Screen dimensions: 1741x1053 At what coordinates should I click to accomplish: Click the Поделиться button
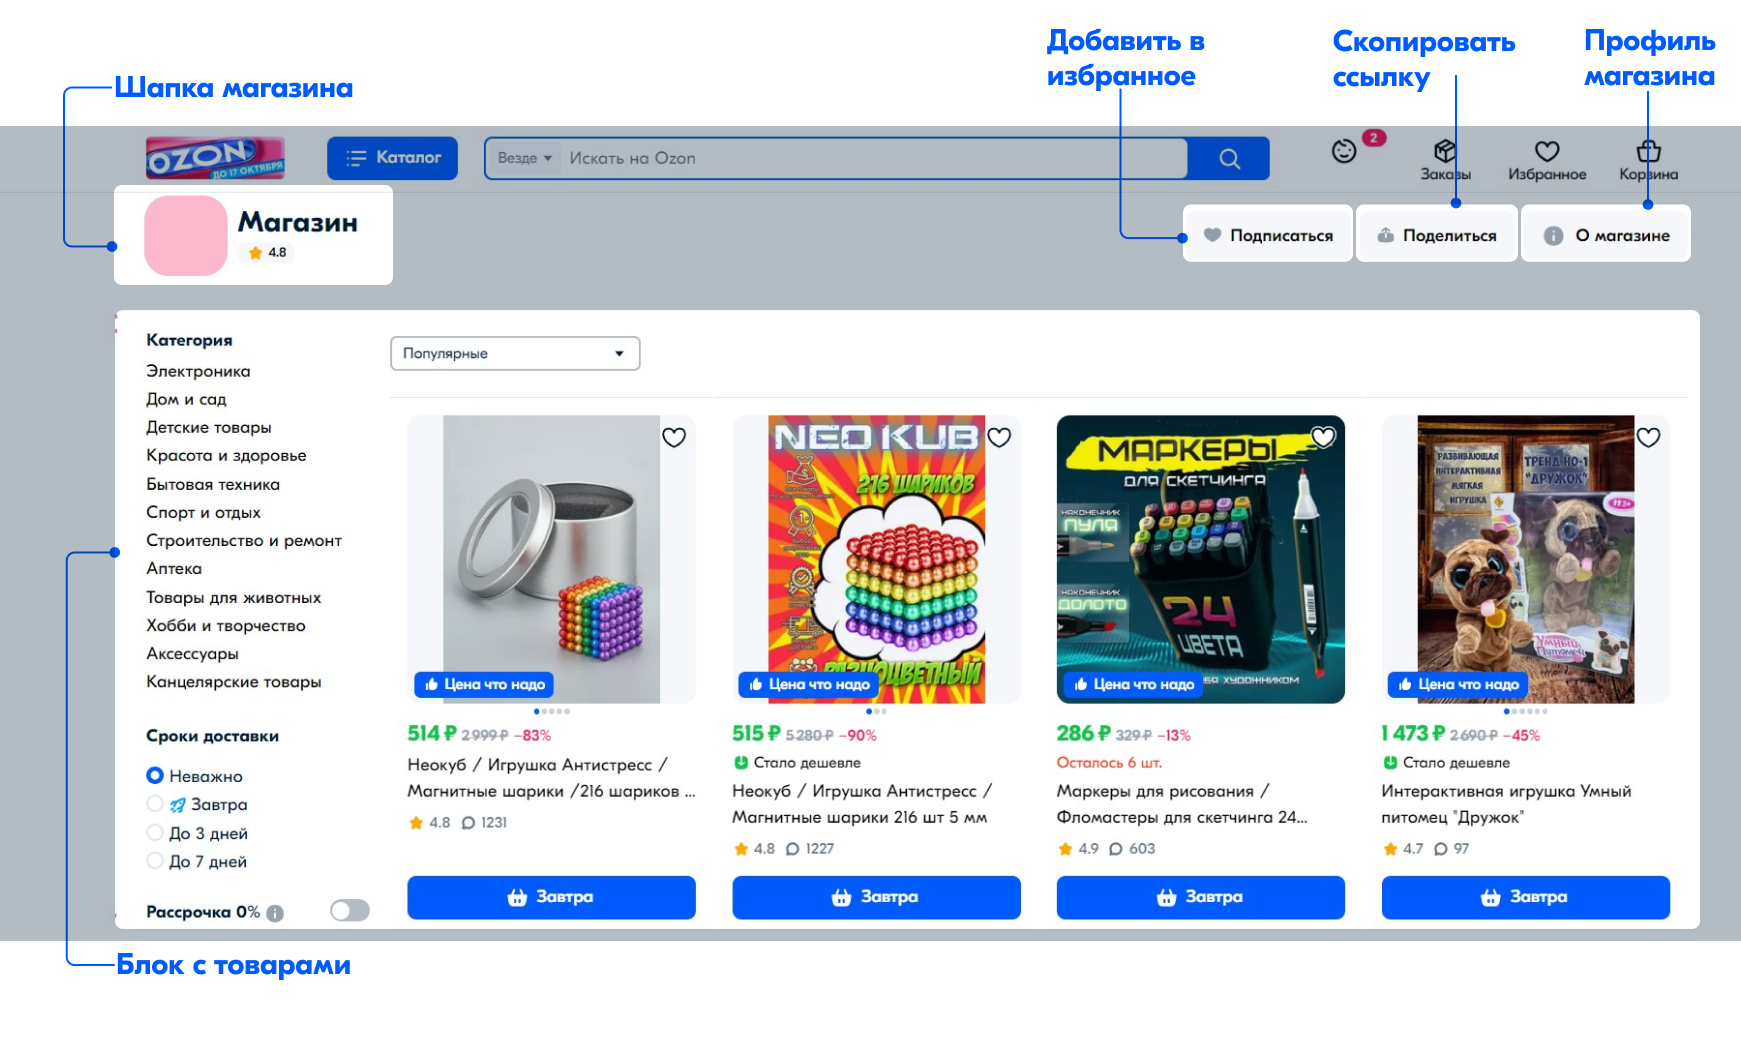point(1436,235)
